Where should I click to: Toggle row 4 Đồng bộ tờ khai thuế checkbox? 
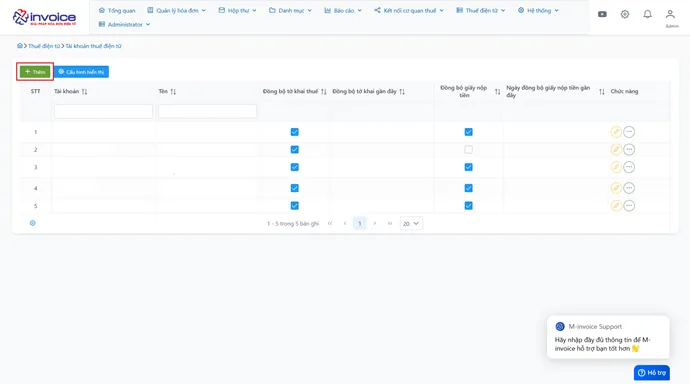294,188
